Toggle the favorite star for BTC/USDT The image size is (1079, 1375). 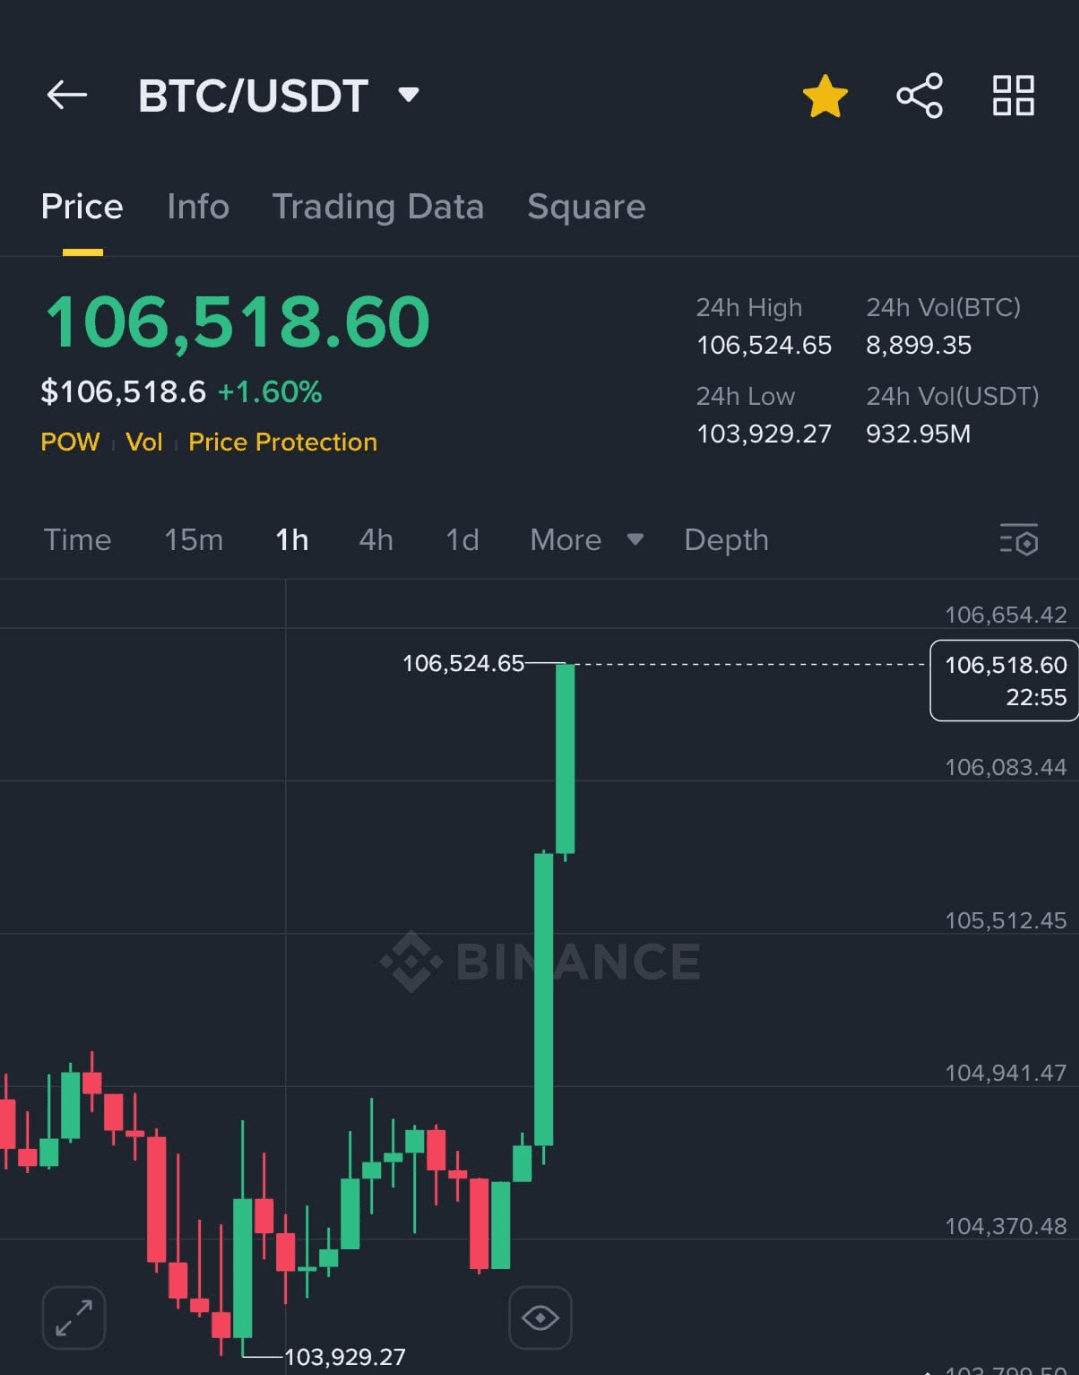pyautogui.click(x=825, y=96)
